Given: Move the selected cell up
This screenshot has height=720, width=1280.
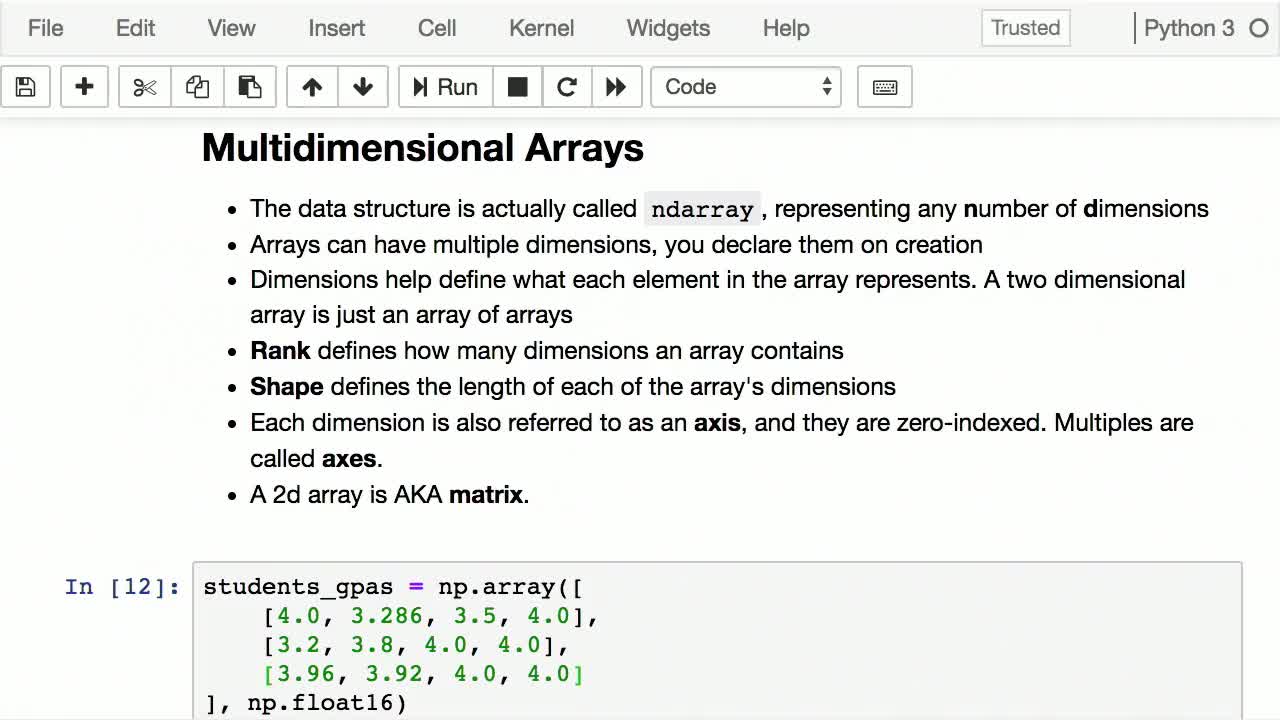Looking at the screenshot, I should 311,87.
